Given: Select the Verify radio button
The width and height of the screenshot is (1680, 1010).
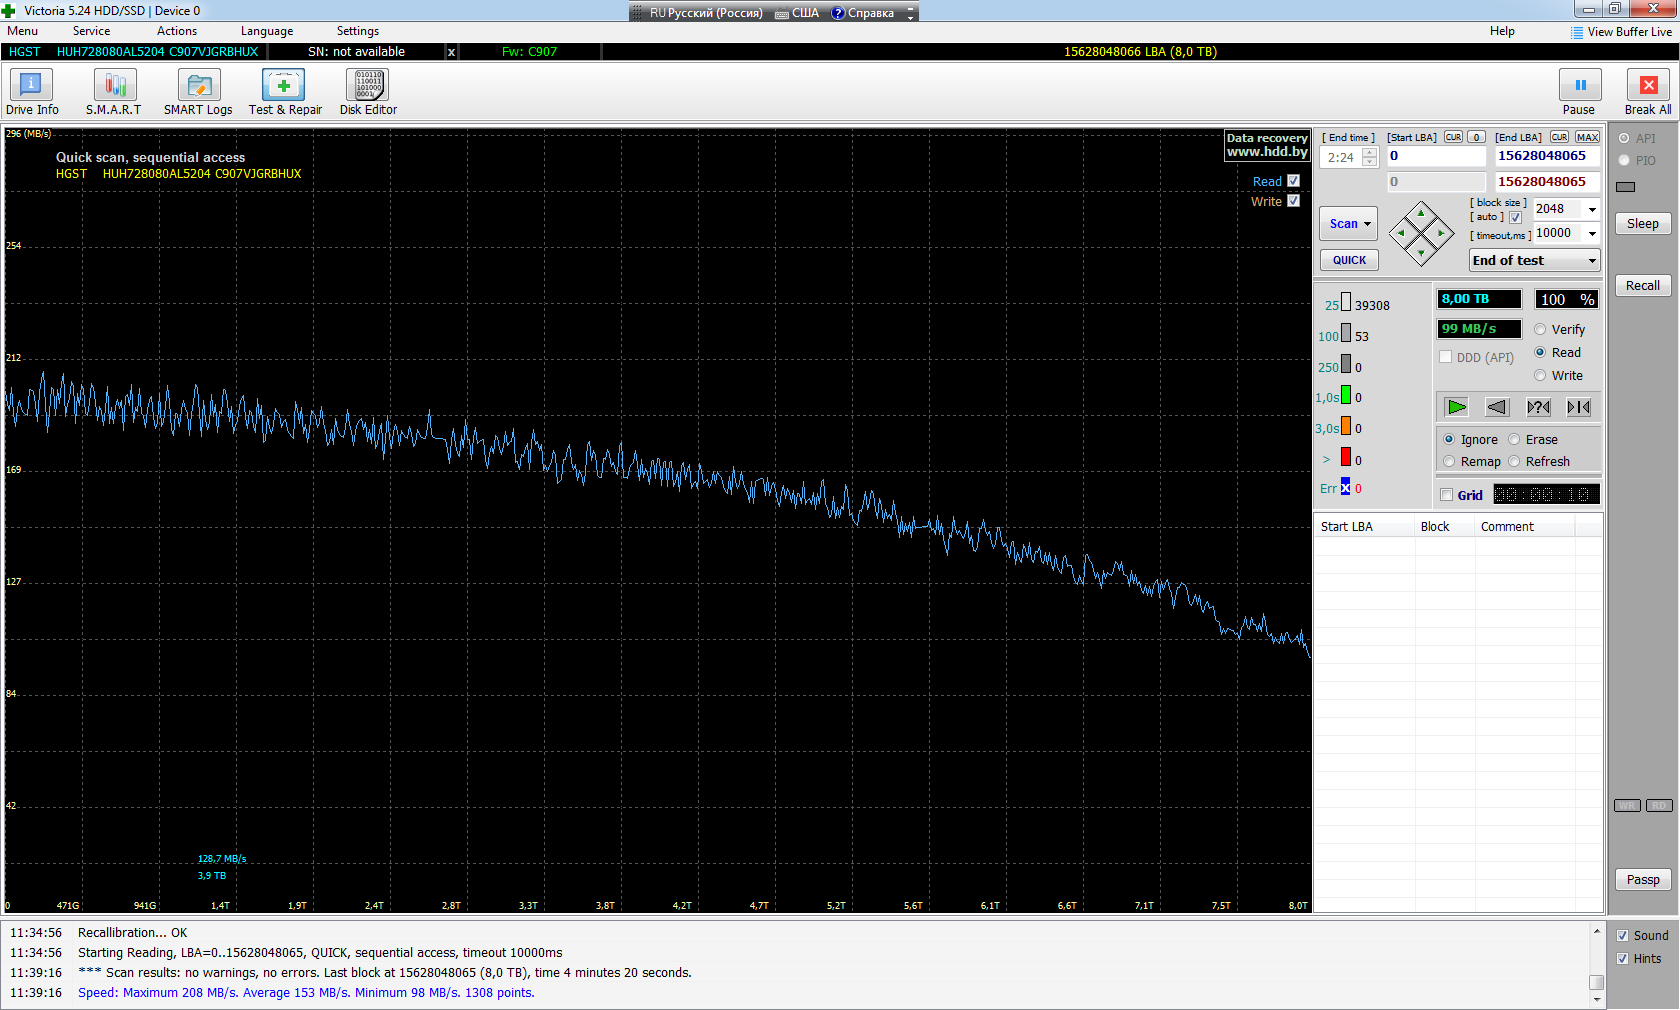Looking at the screenshot, I should click(1540, 330).
